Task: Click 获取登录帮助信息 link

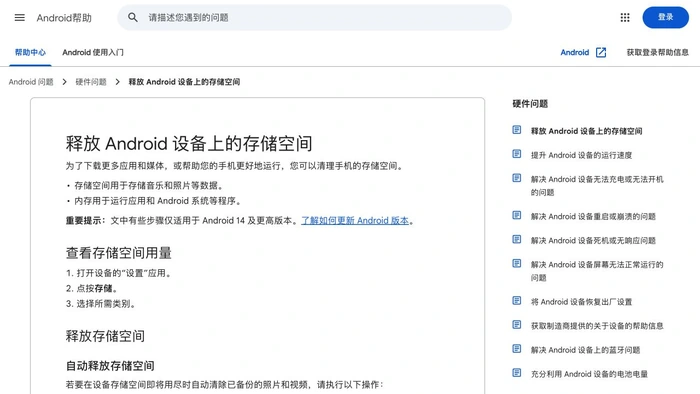Action: pos(657,52)
